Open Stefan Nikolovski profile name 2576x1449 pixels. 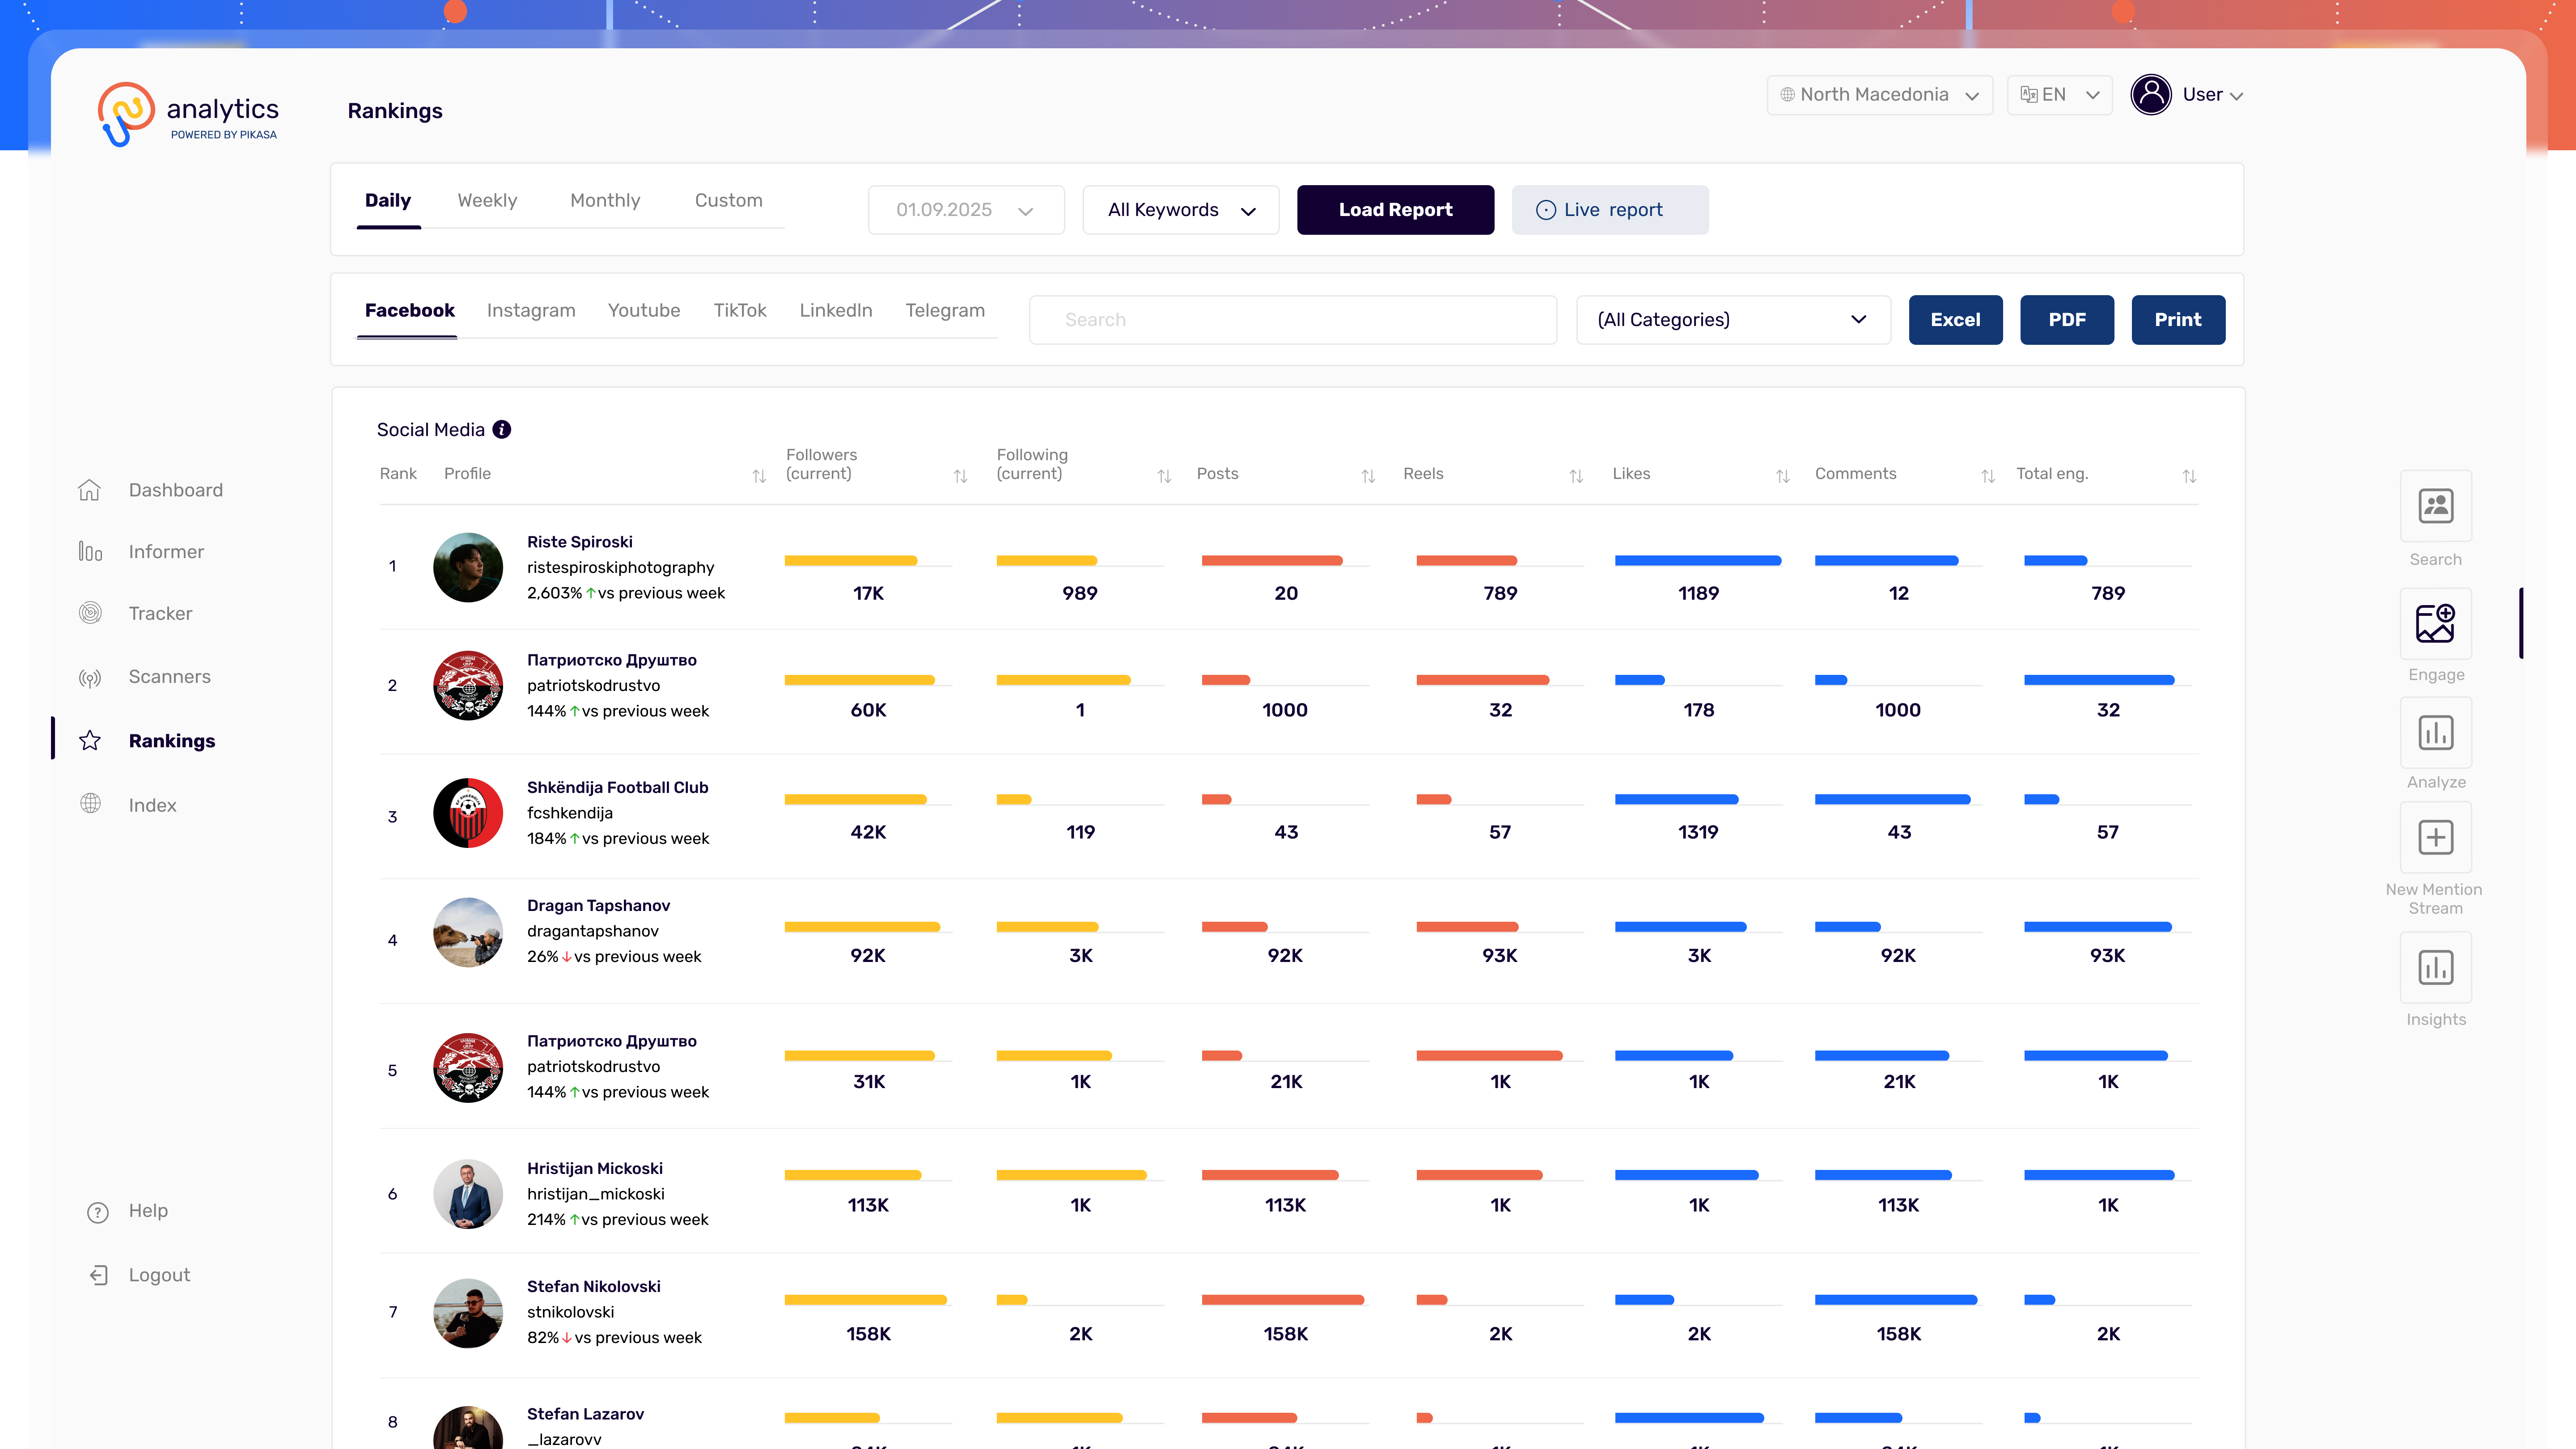(594, 1287)
